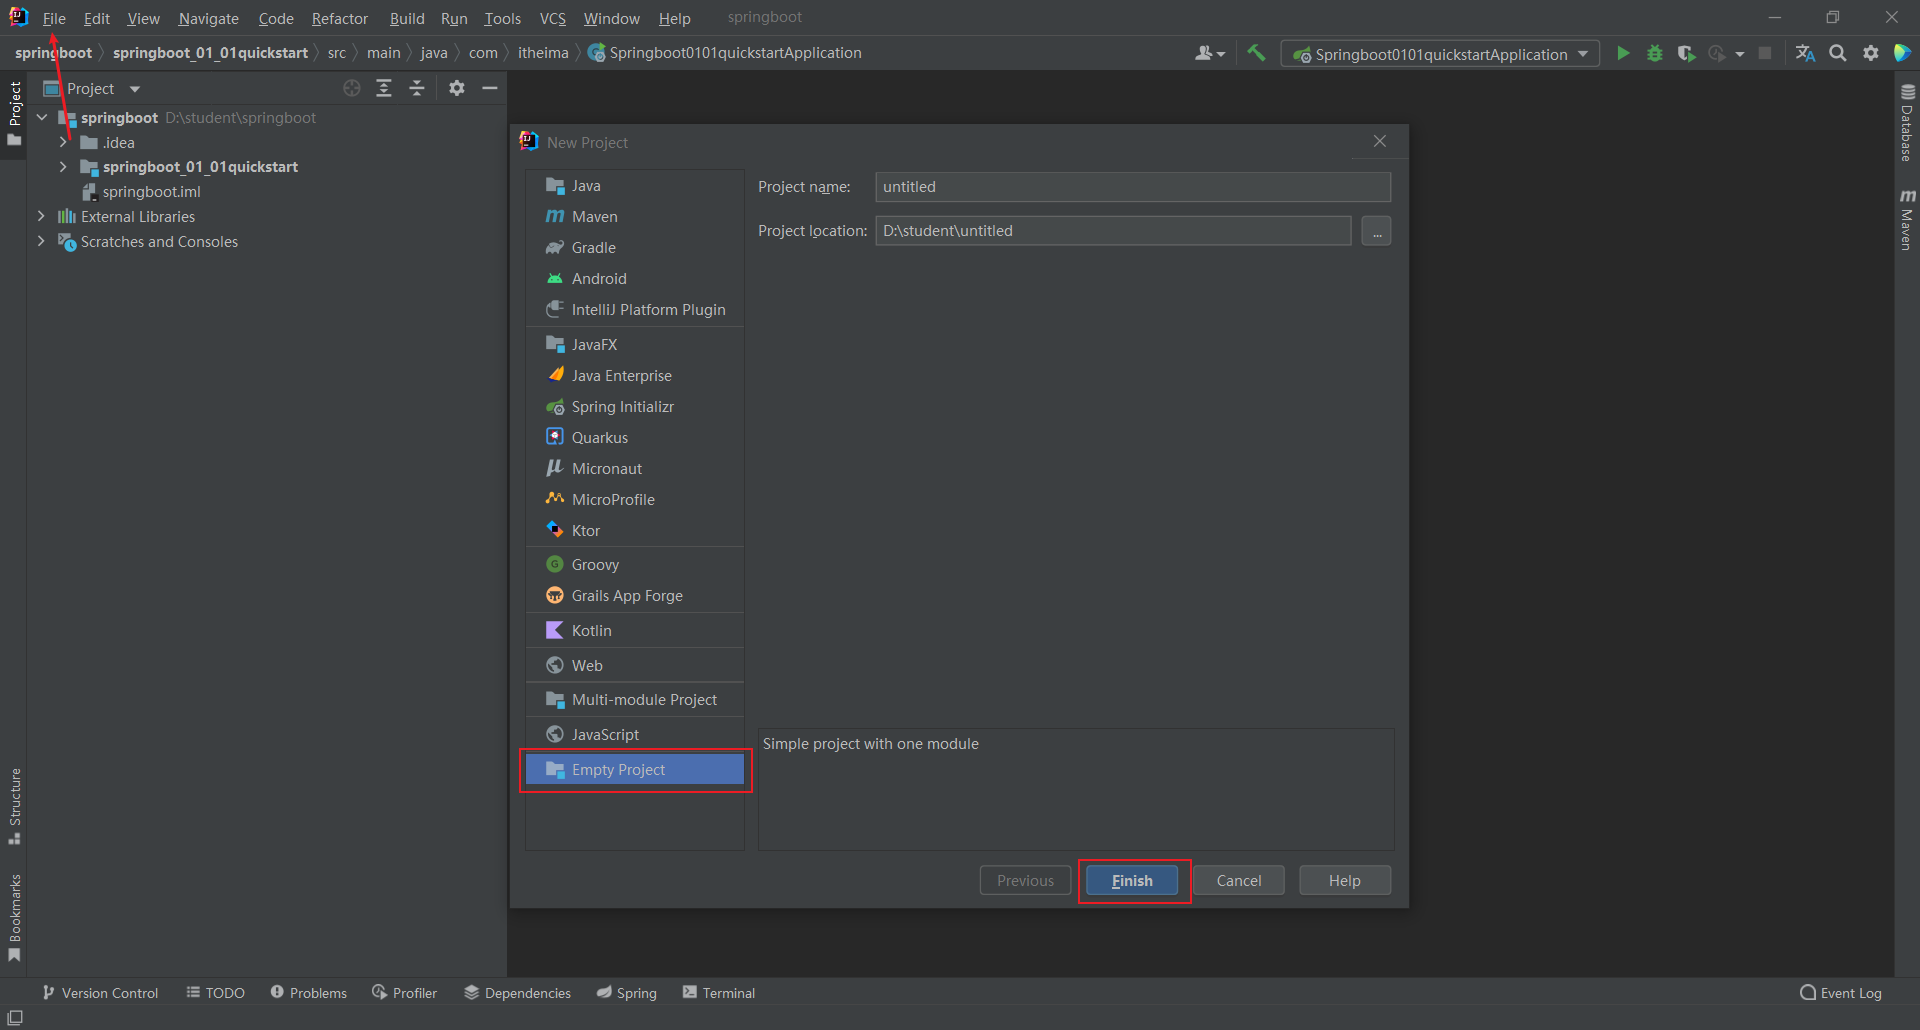Expand the springboot_01_01quickstart module node
This screenshot has height=1030, width=1920.
pos(63,166)
